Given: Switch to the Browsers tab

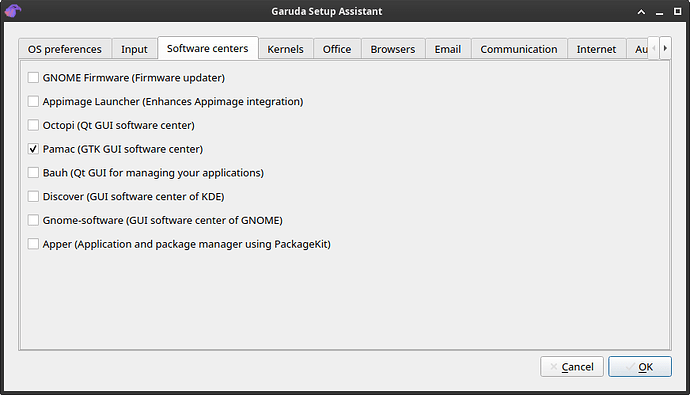Looking at the screenshot, I should click(x=393, y=49).
